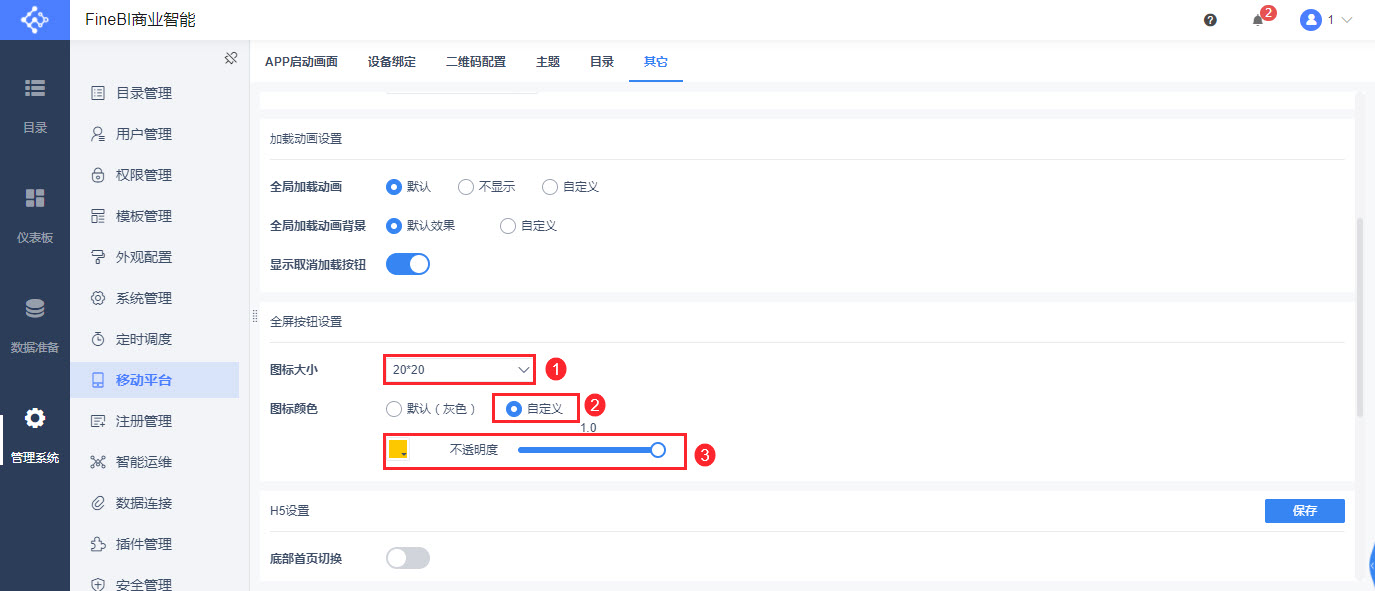
Task: Select 不显示 for 全局加载动画
Action: tap(466, 187)
